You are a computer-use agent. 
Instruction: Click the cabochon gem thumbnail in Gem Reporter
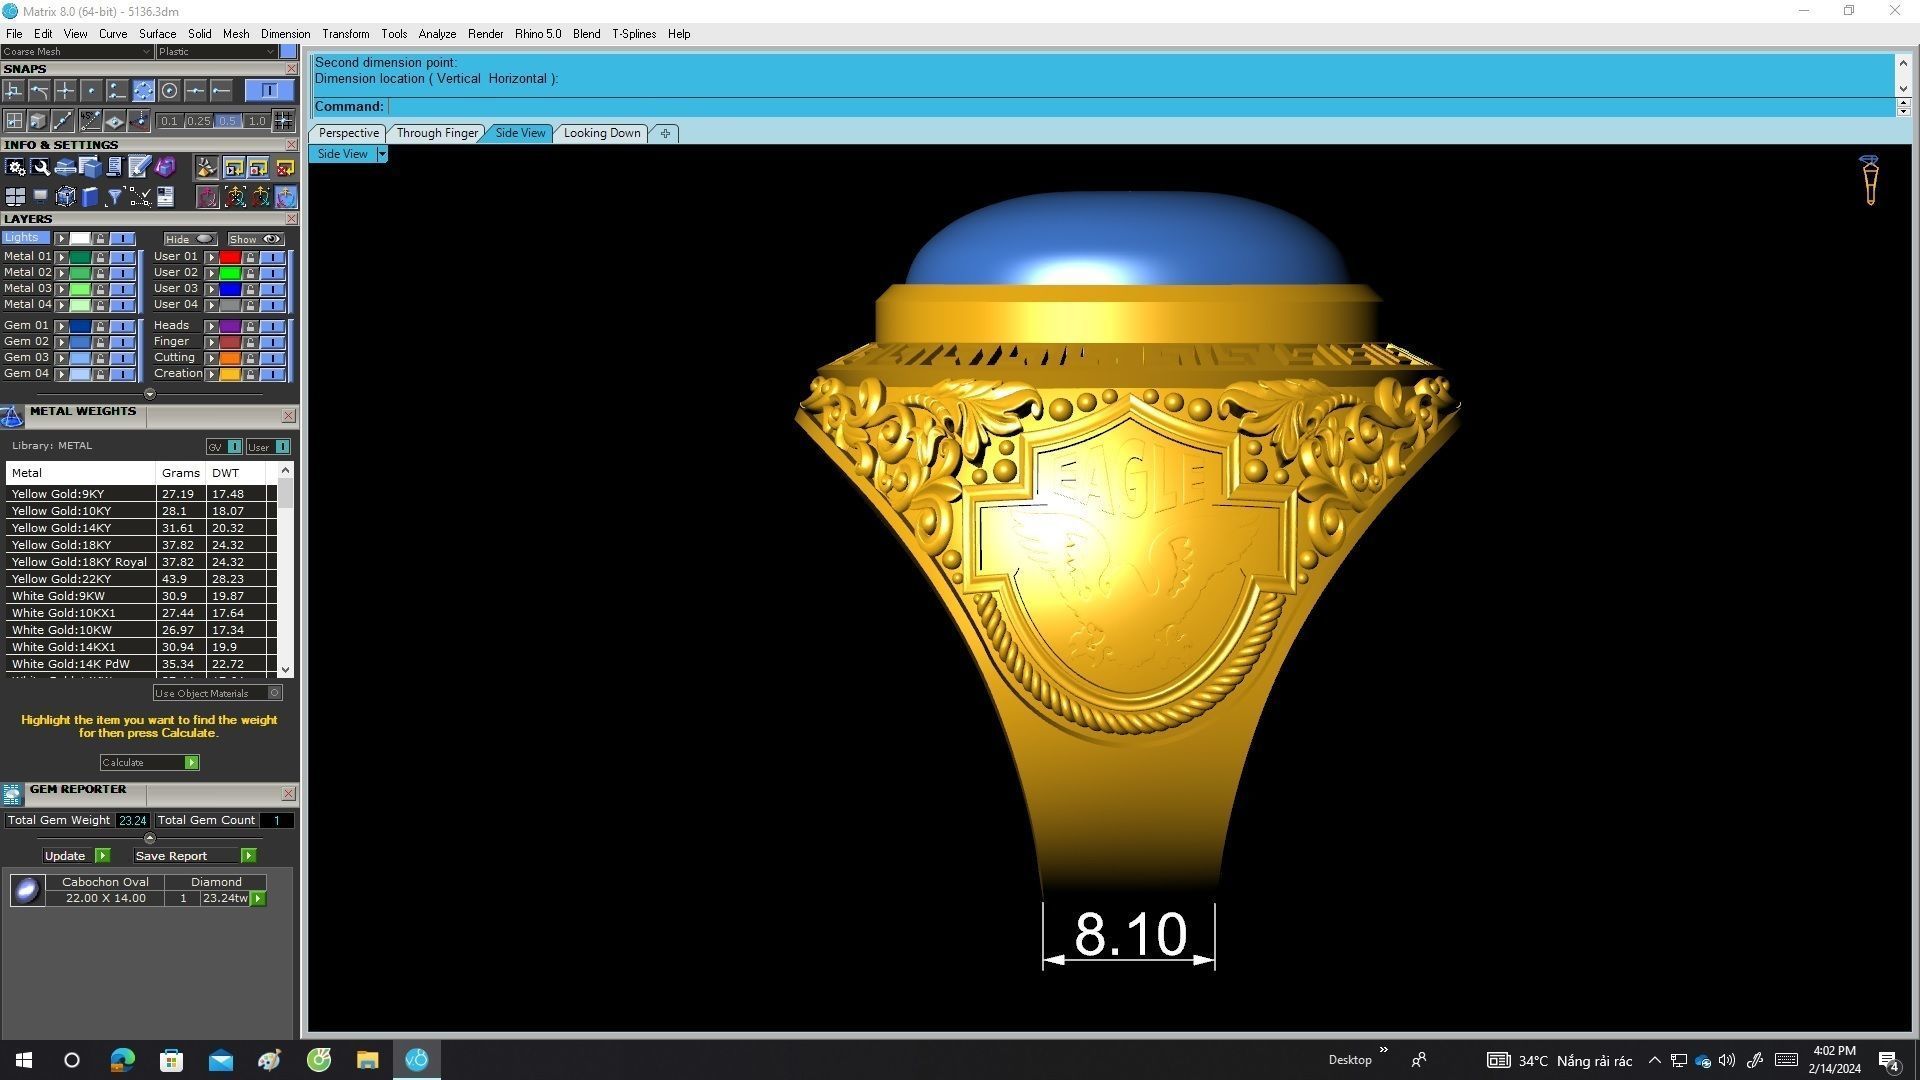pyautogui.click(x=27, y=890)
